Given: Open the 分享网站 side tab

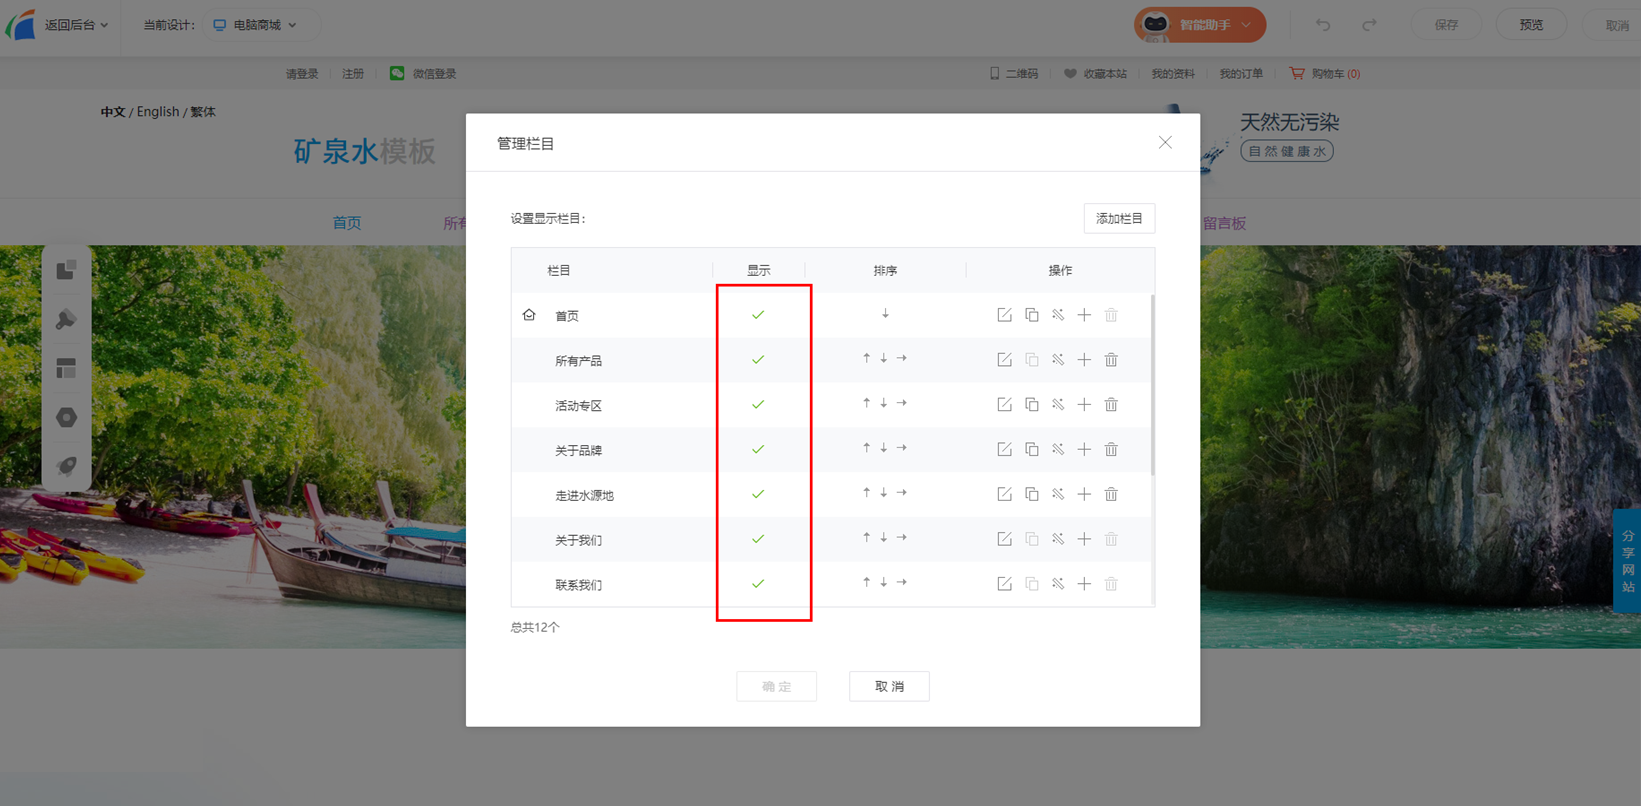Looking at the screenshot, I should 1627,561.
